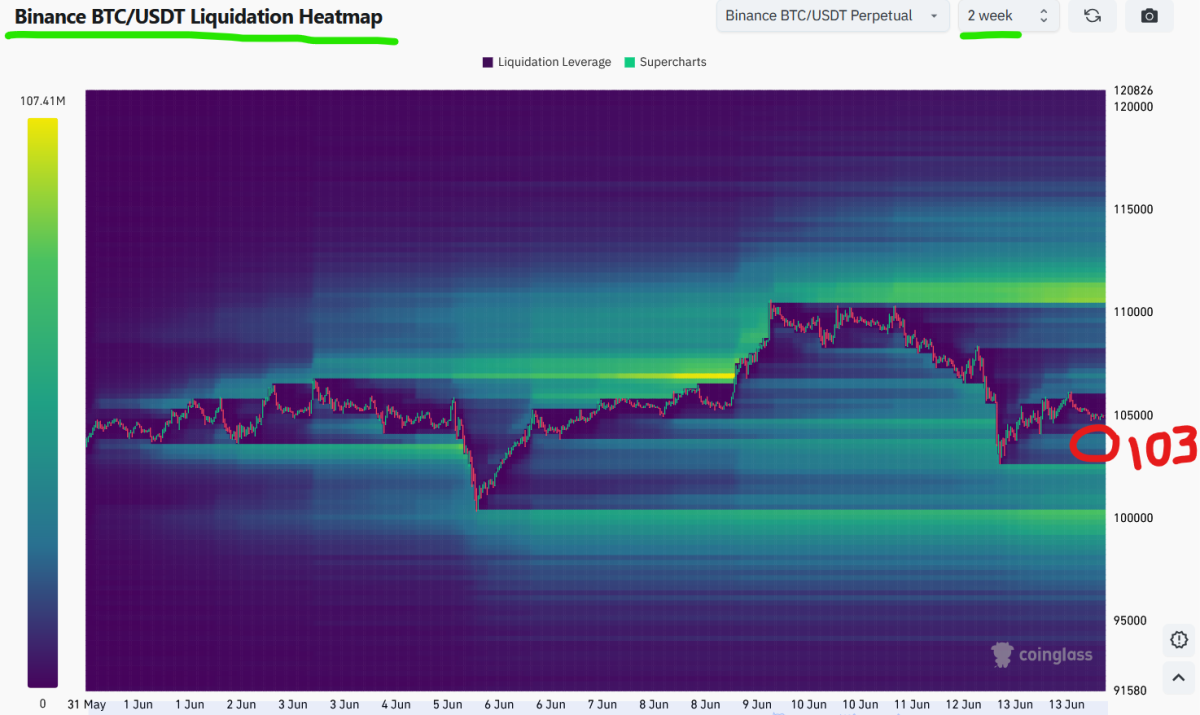
Task: Click the 11 Jun date axis label
Action: click(x=913, y=704)
